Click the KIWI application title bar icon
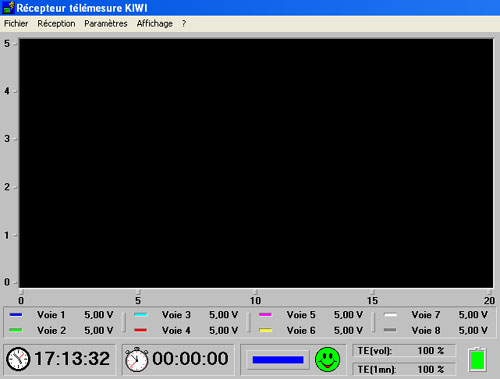 (x=8, y=8)
